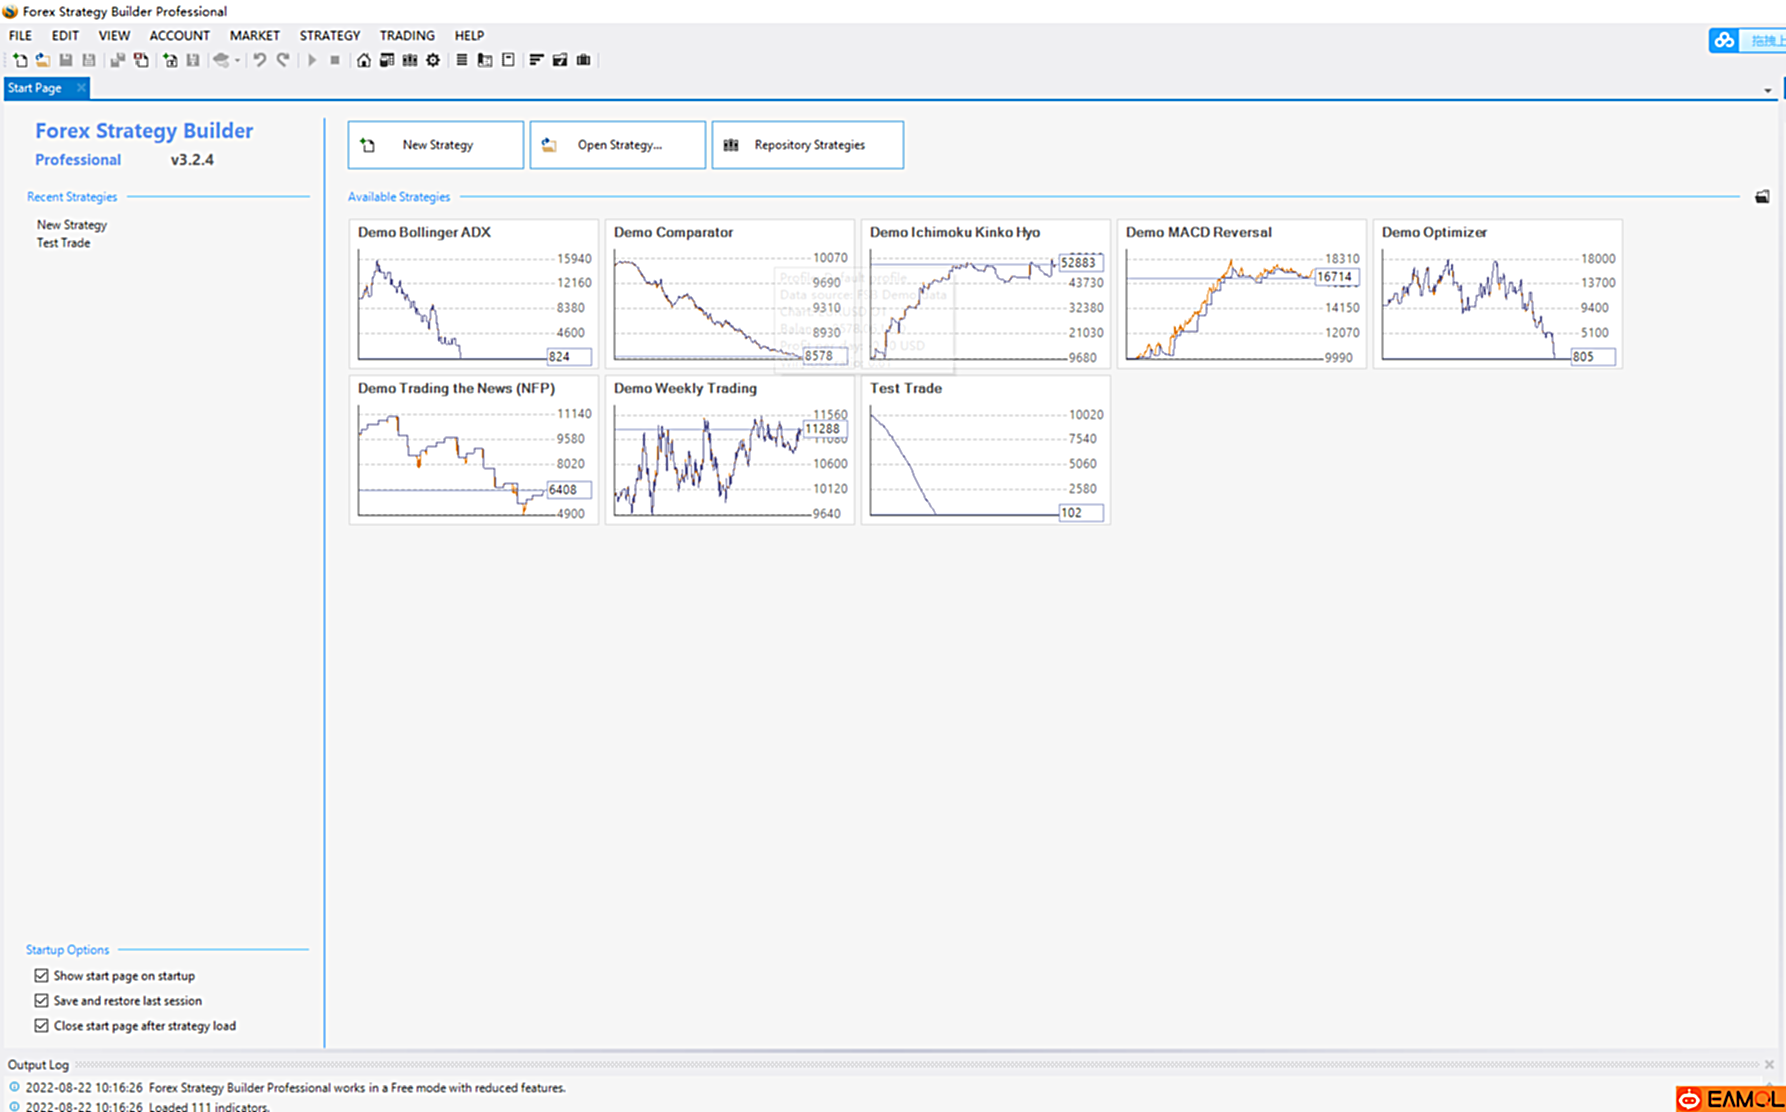Open the ACCOUNT menu

[x=179, y=35]
